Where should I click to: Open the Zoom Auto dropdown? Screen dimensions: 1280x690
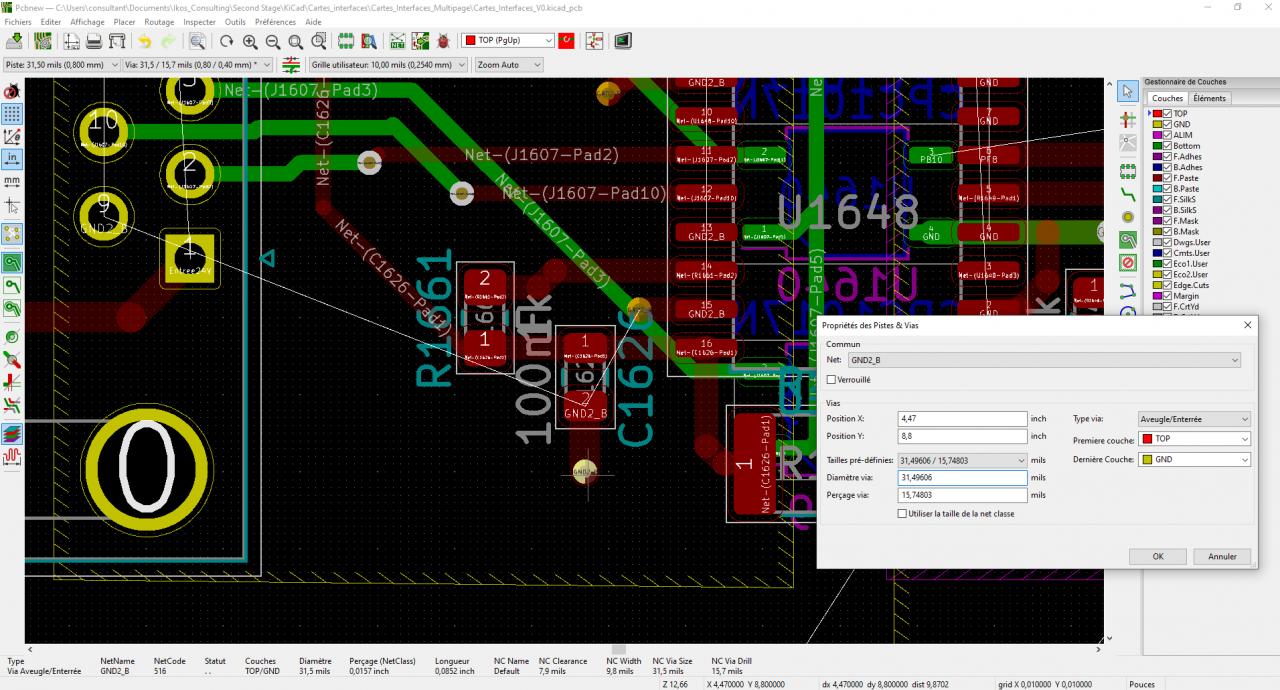click(x=509, y=65)
